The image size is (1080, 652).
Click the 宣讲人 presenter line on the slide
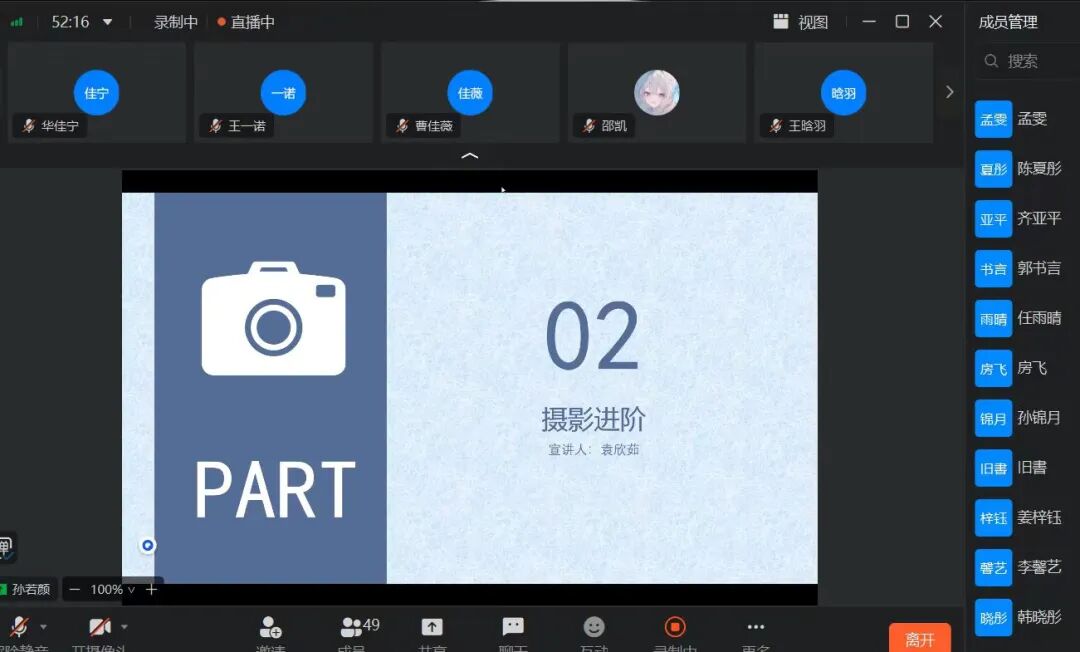[593, 450]
